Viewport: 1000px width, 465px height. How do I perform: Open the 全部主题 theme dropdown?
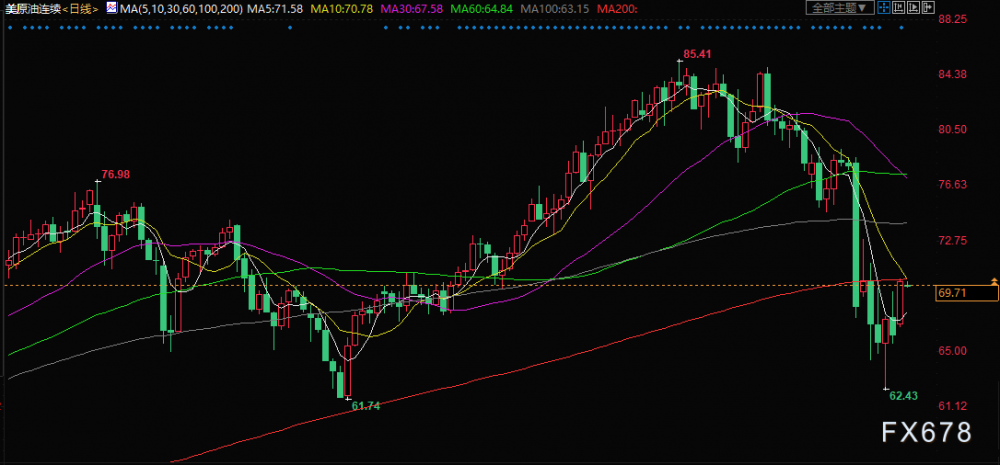coord(840,8)
